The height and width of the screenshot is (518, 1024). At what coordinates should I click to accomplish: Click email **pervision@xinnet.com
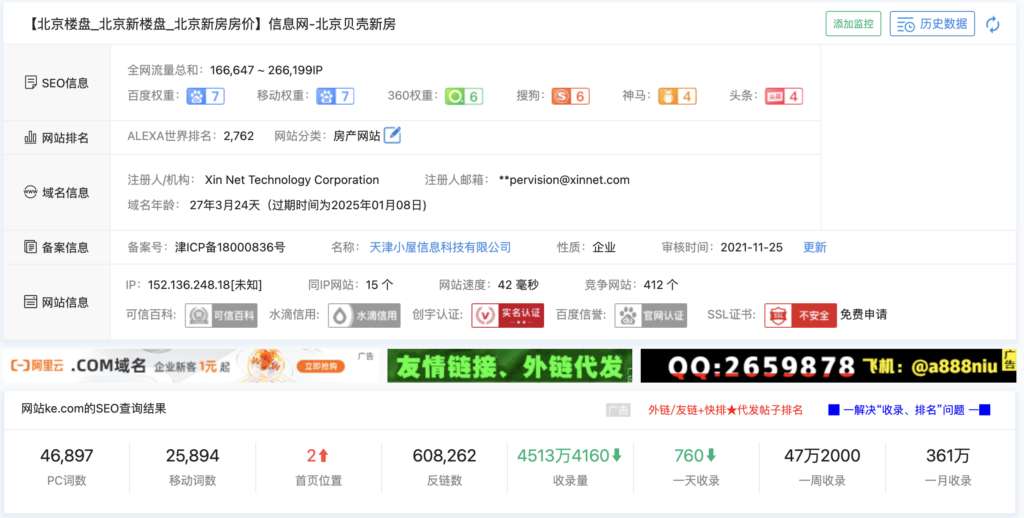pyautogui.click(x=564, y=180)
